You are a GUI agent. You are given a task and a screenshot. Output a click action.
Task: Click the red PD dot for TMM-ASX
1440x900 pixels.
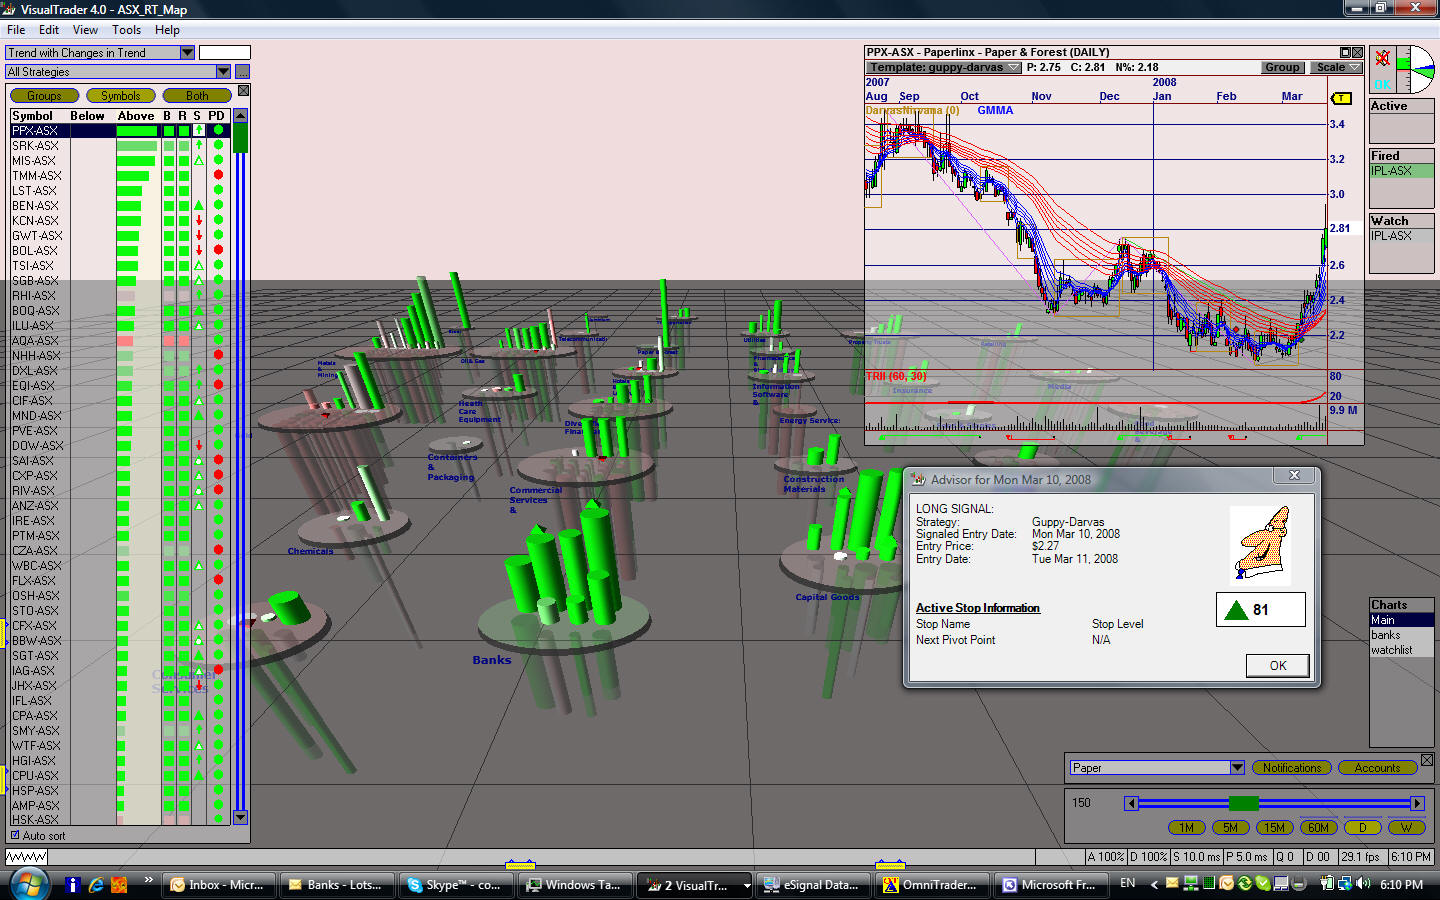click(x=218, y=176)
